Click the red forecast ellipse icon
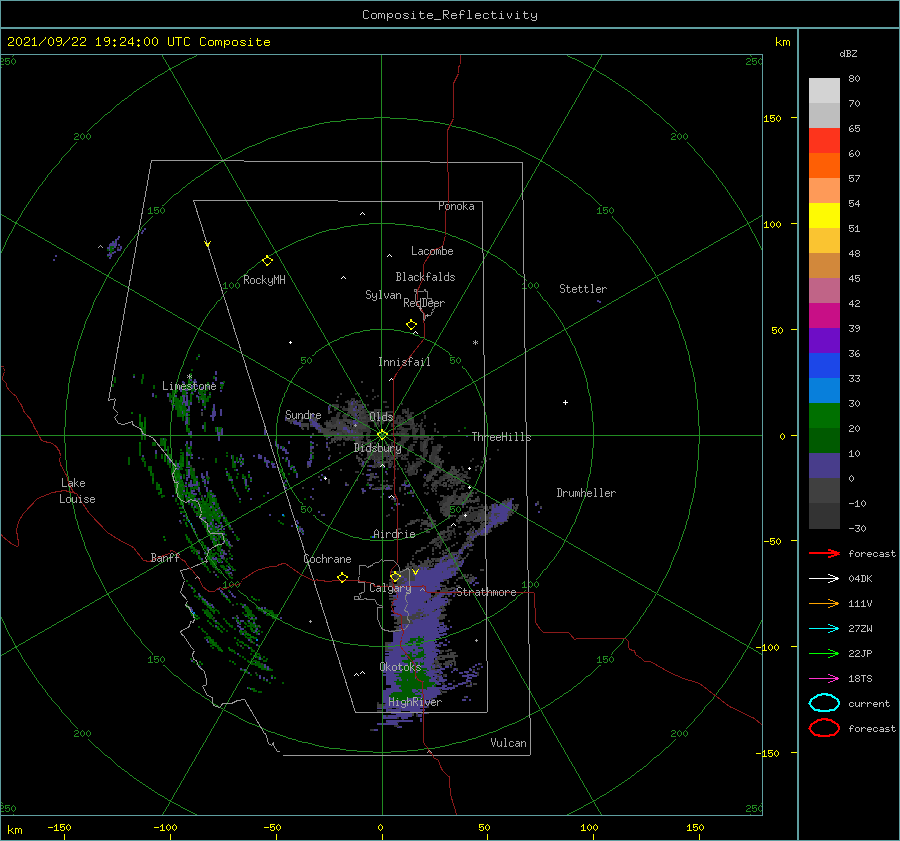900x841 pixels. coord(824,728)
